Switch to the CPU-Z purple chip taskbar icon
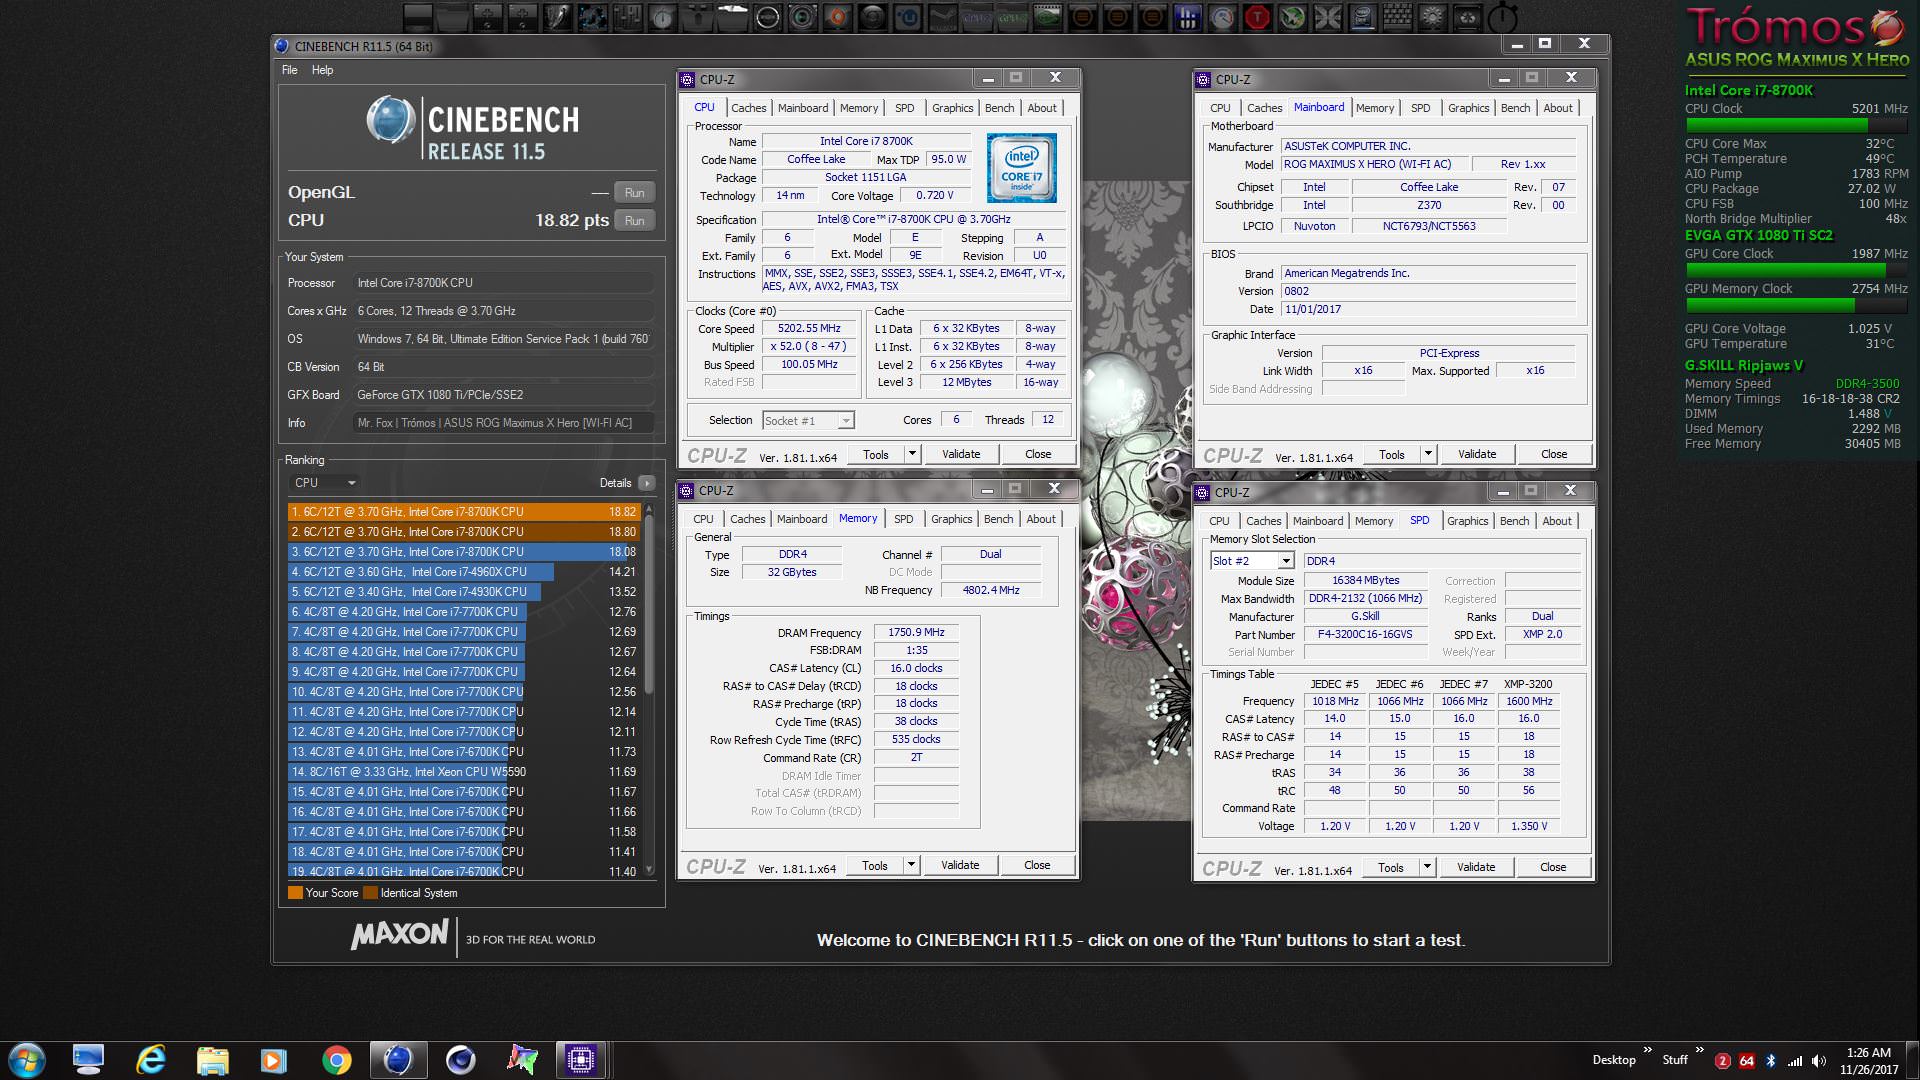Viewport: 1920px width, 1080px height. coord(580,1060)
